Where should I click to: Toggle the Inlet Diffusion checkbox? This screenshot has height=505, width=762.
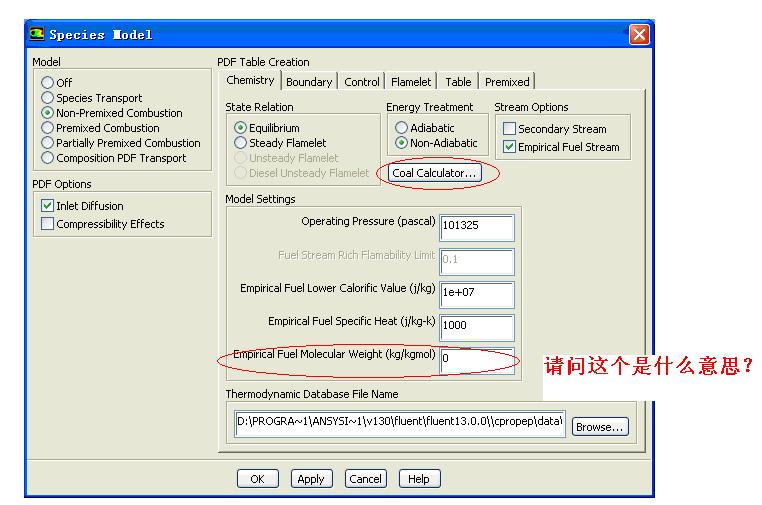tap(48, 206)
